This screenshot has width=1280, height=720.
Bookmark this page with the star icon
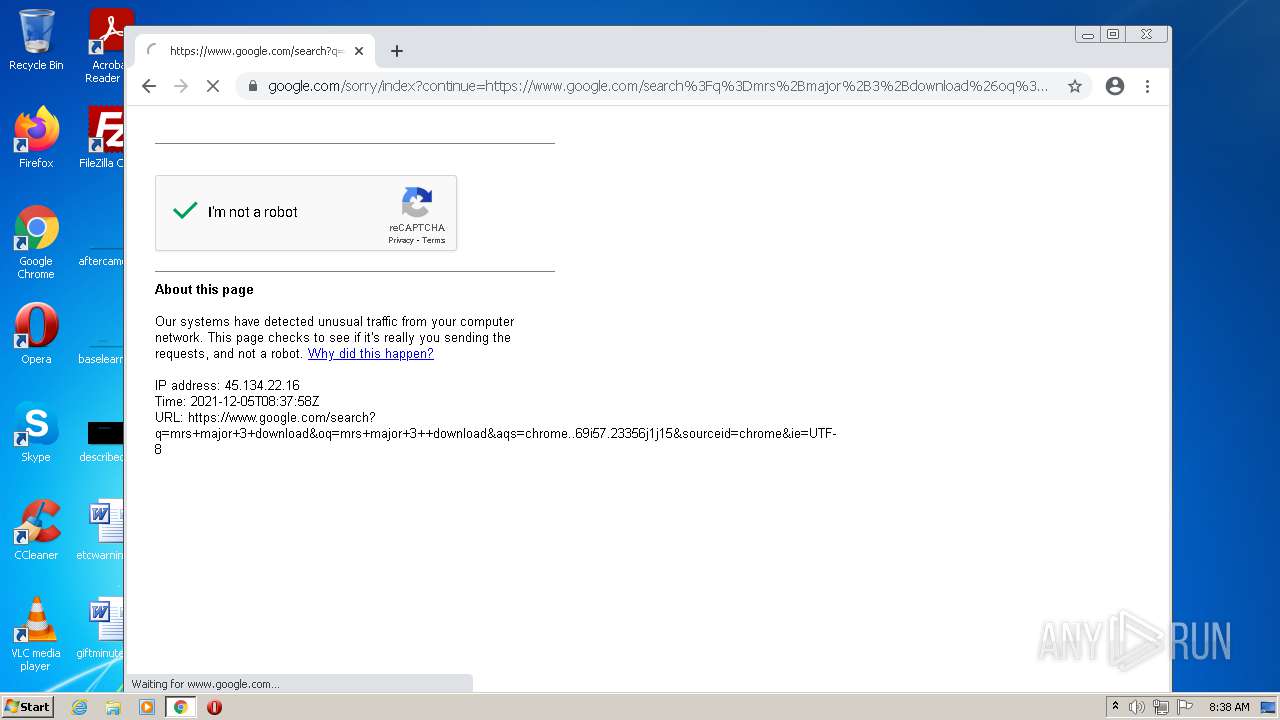(x=1075, y=86)
